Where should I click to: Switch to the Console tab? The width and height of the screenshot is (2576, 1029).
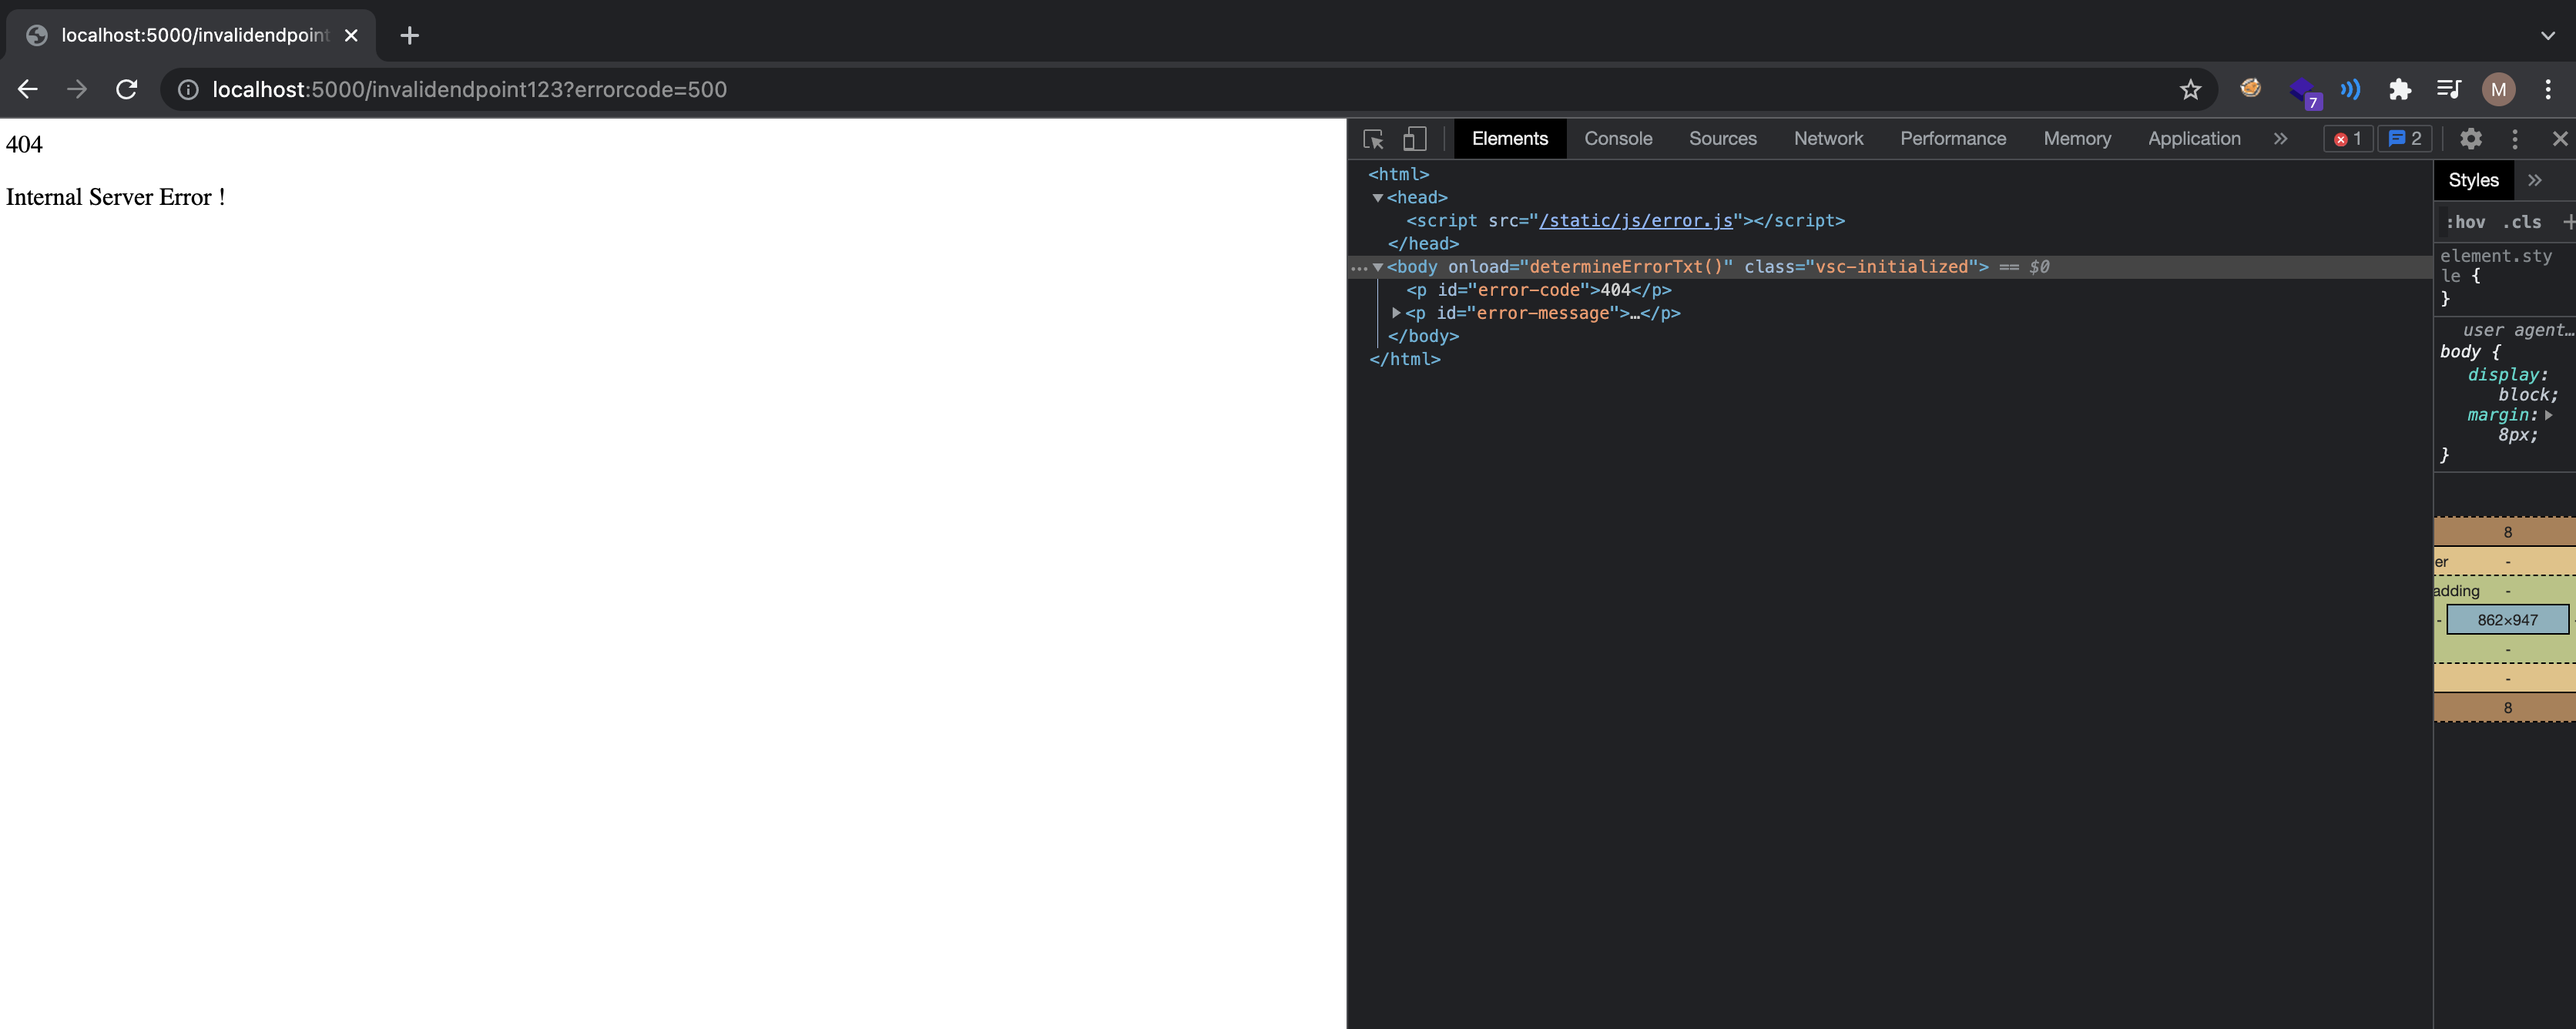coord(1617,139)
